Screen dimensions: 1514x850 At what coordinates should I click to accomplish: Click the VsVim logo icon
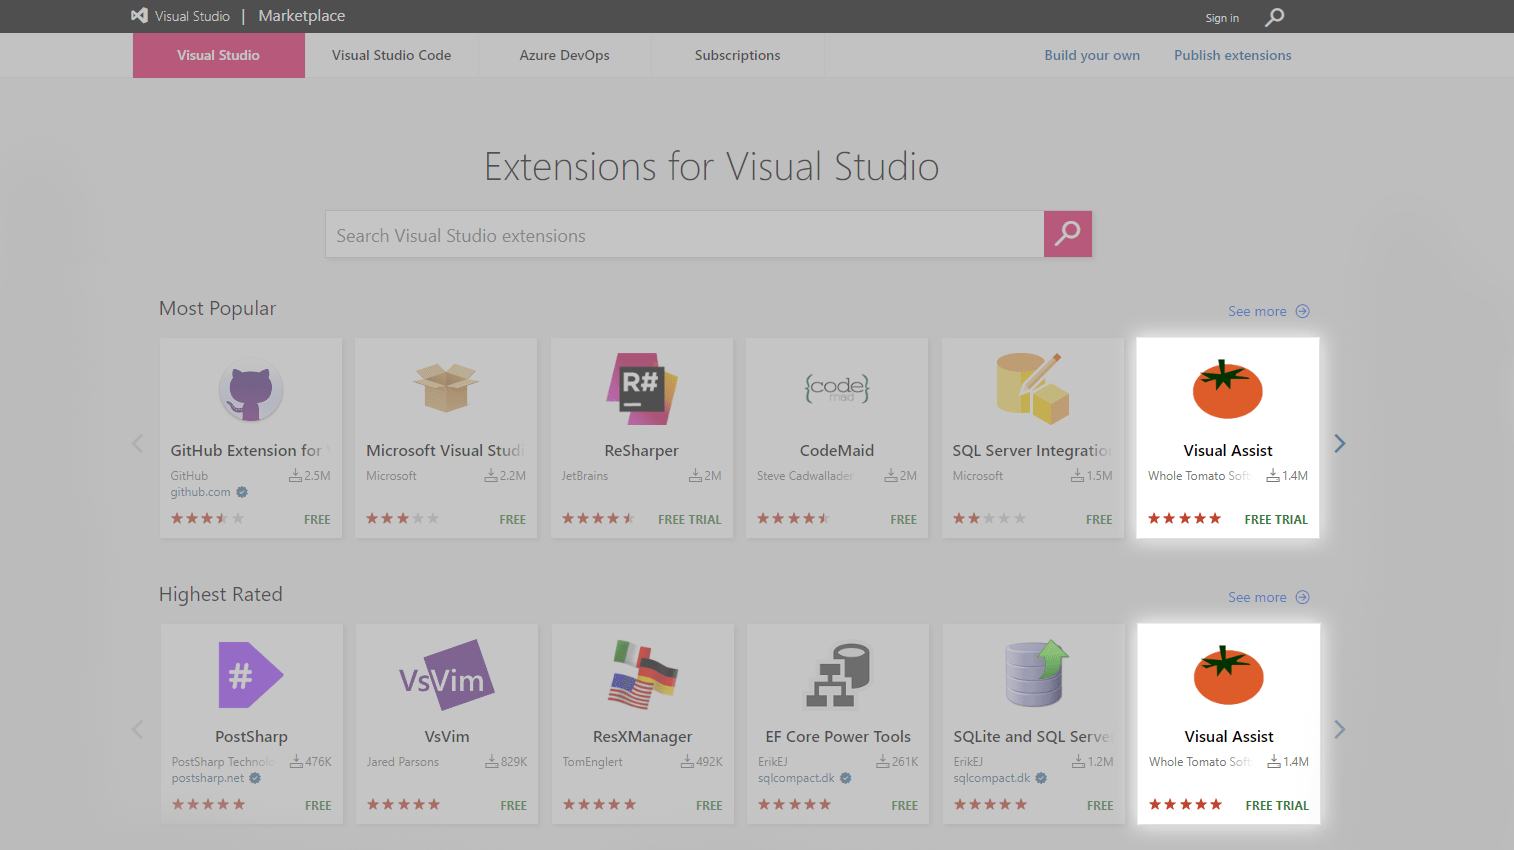tap(447, 676)
